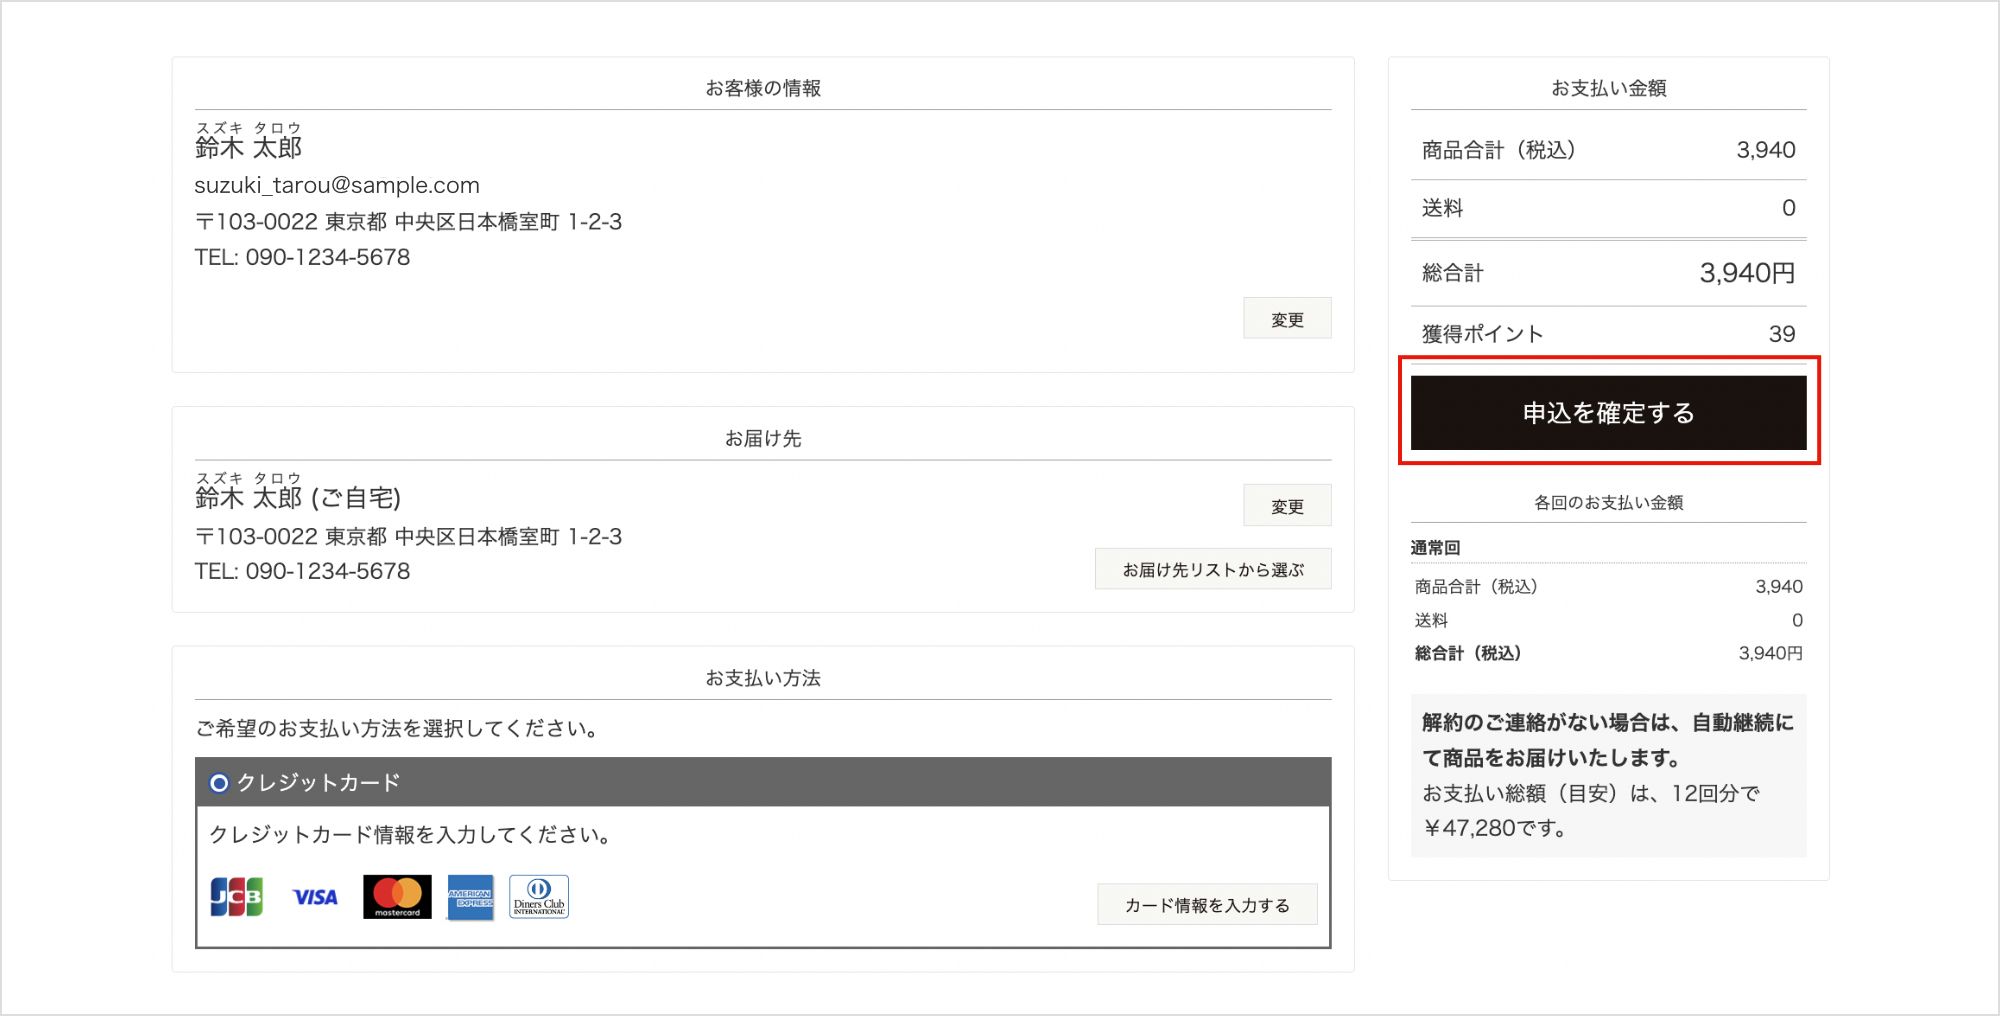This screenshot has width=2000, height=1016.
Task: Select the クレジットカード radio button
Action: pyautogui.click(x=219, y=783)
